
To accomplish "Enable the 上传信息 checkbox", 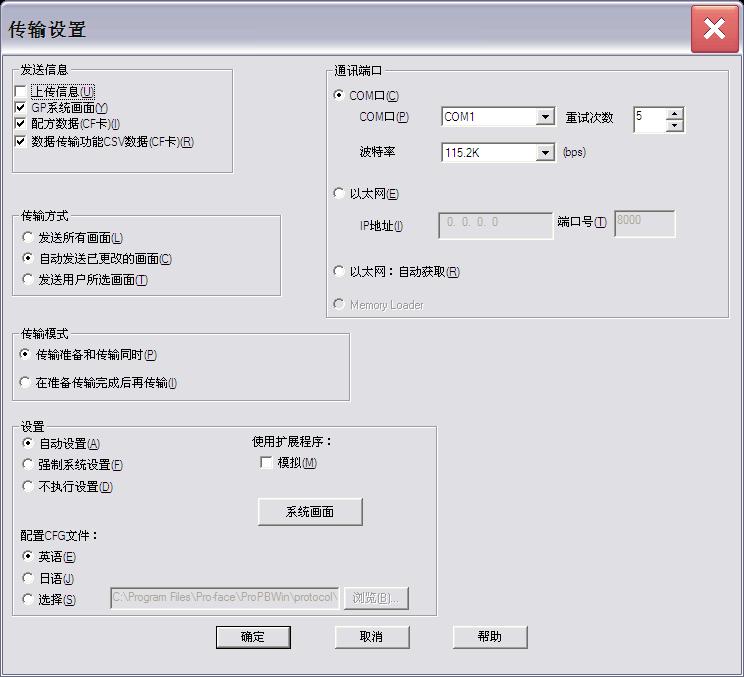I will (21, 92).
